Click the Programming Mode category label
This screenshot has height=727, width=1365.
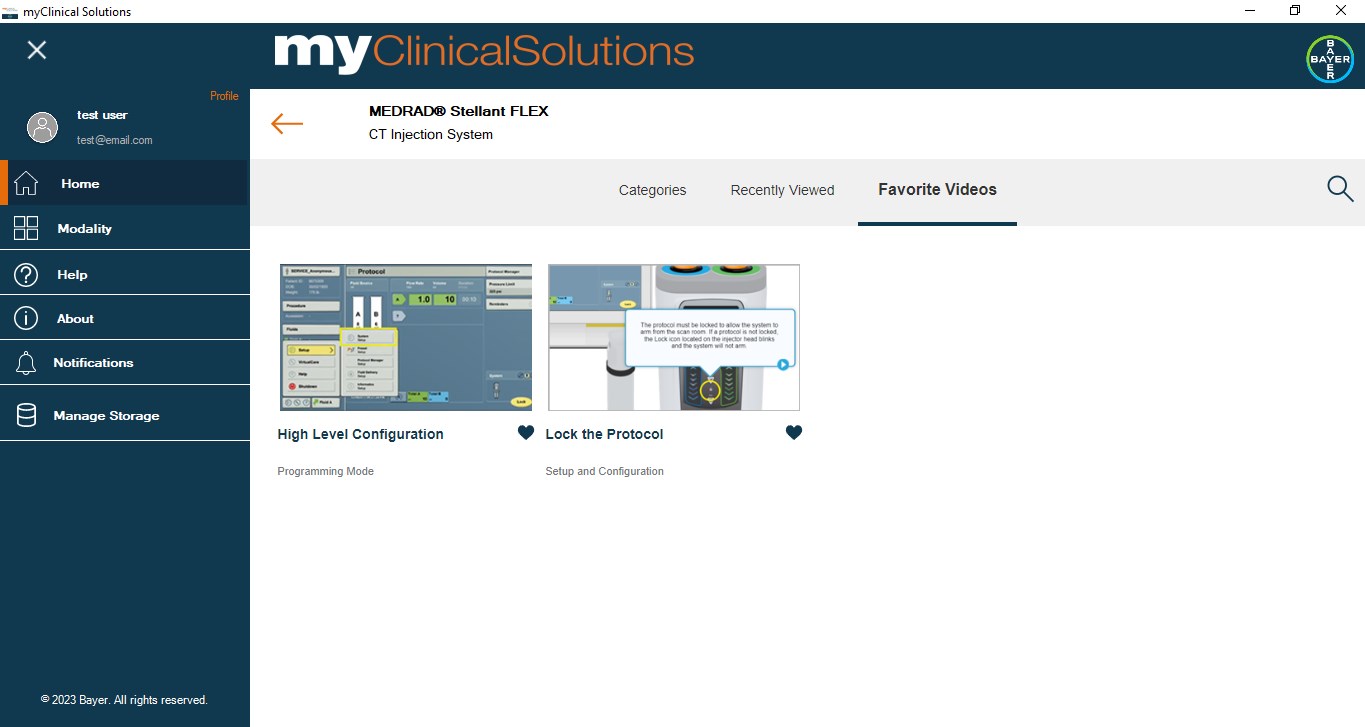tap(326, 471)
